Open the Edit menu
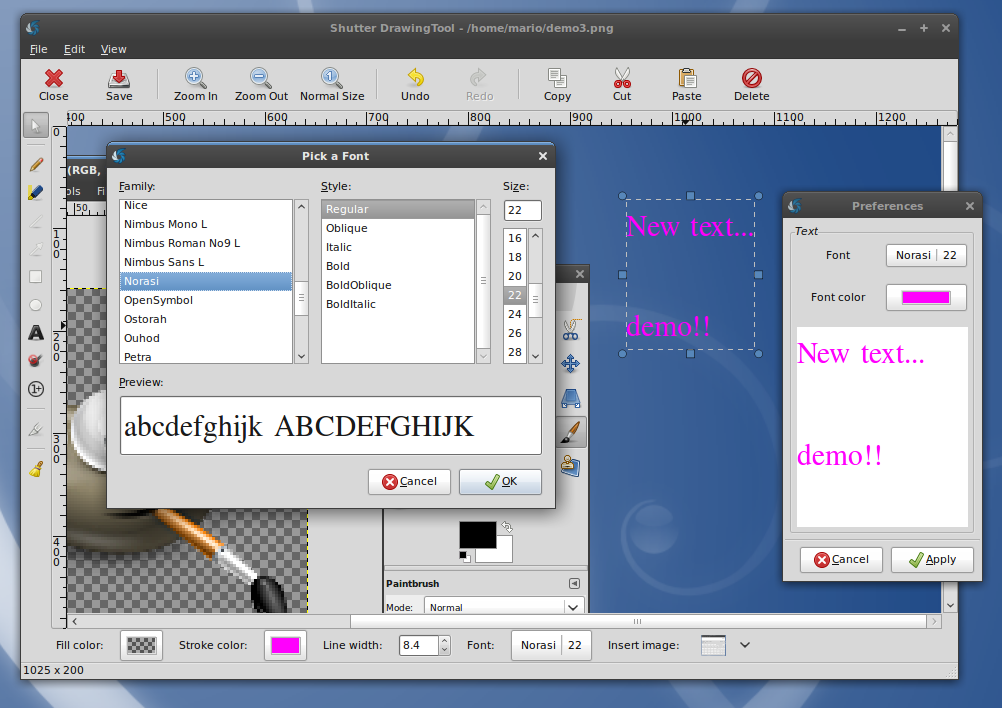Image resolution: width=1002 pixels, height=708 pixels. [x=74, y=49]
